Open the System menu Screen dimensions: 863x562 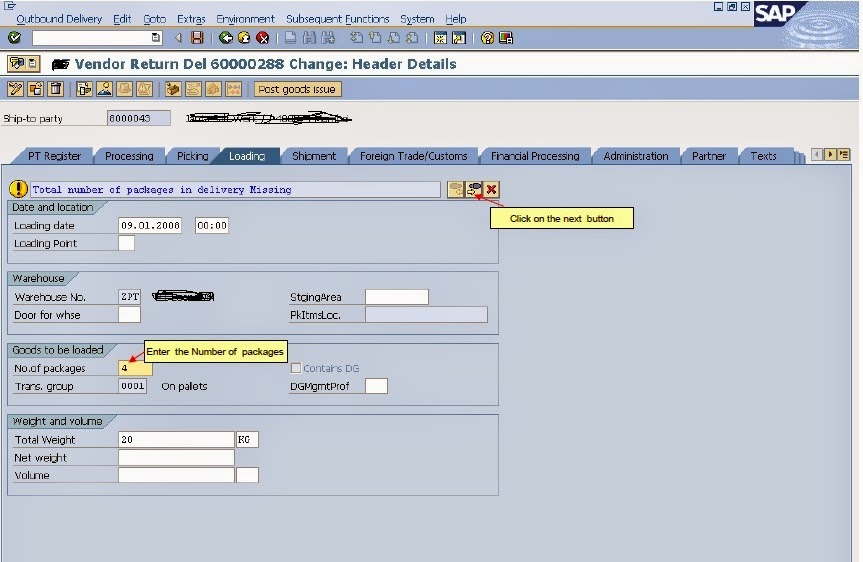pyautogui.click(x=417, y=19)
